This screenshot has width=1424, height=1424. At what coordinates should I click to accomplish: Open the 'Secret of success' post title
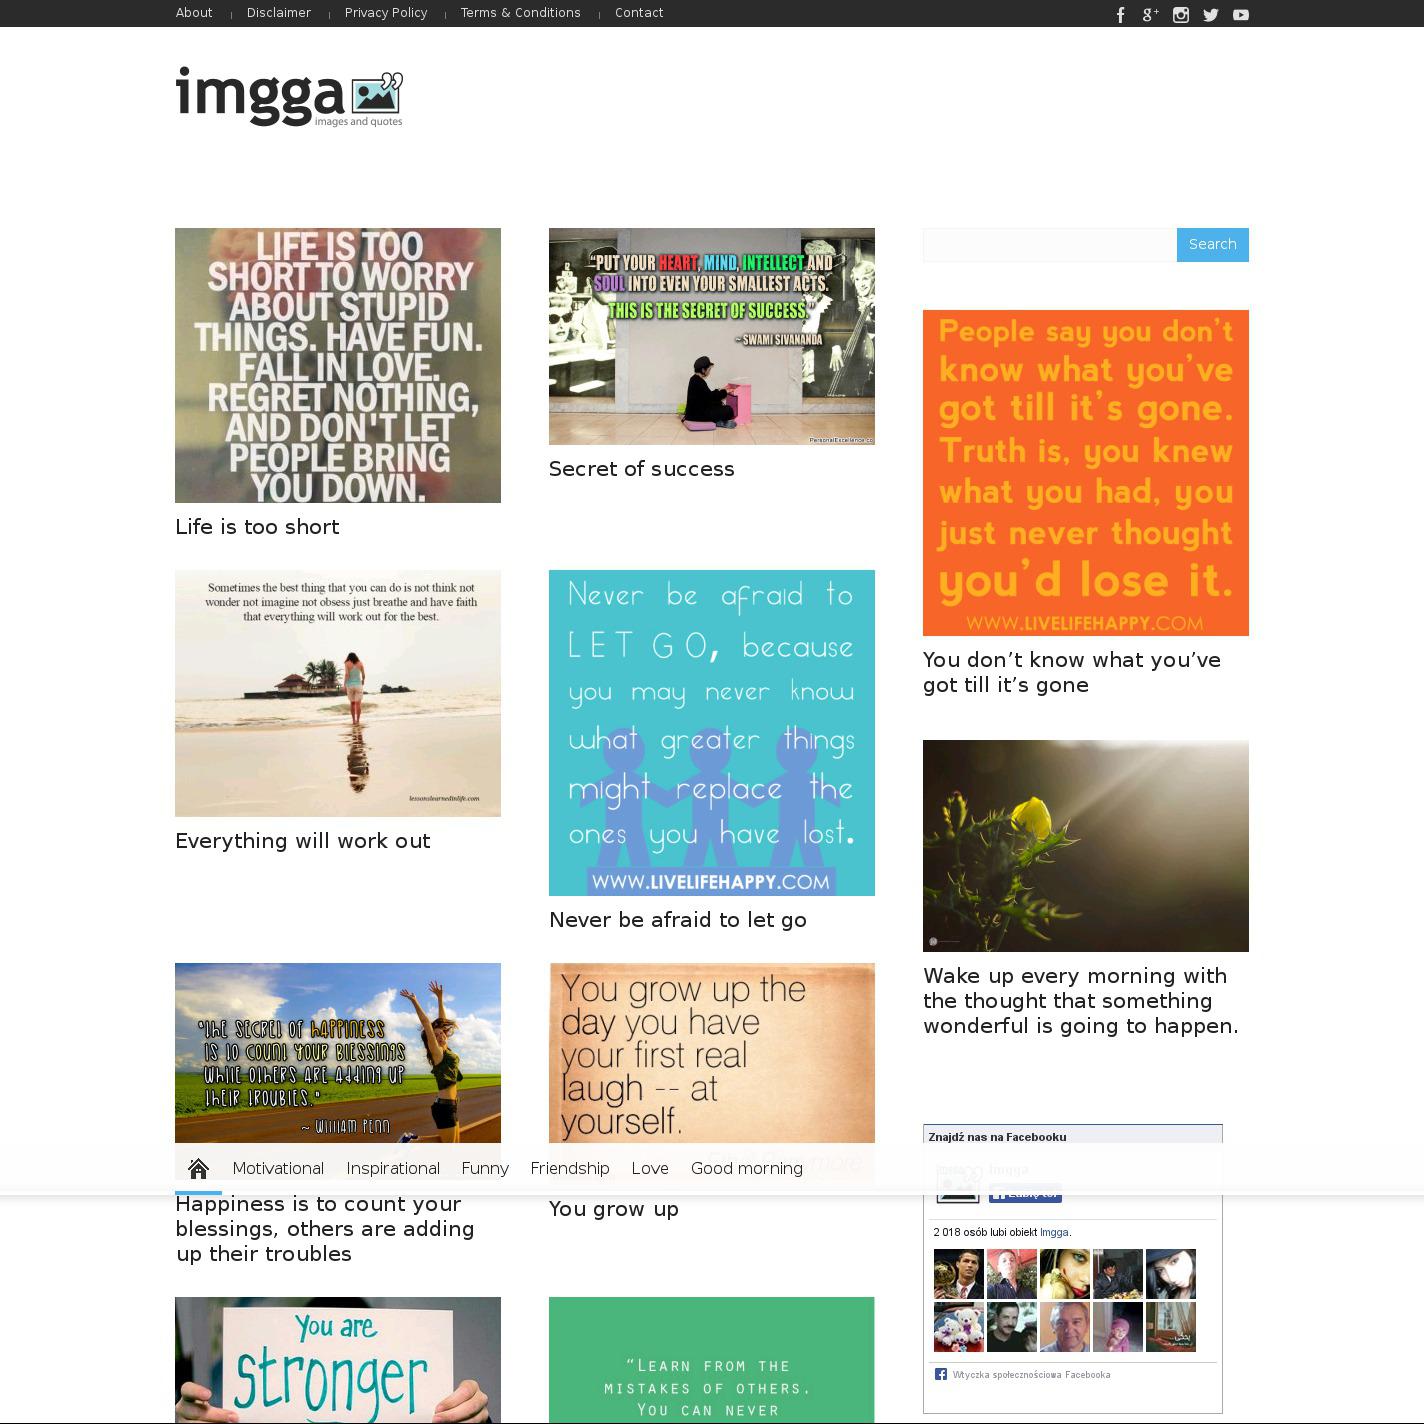click(x=641, y=469)
